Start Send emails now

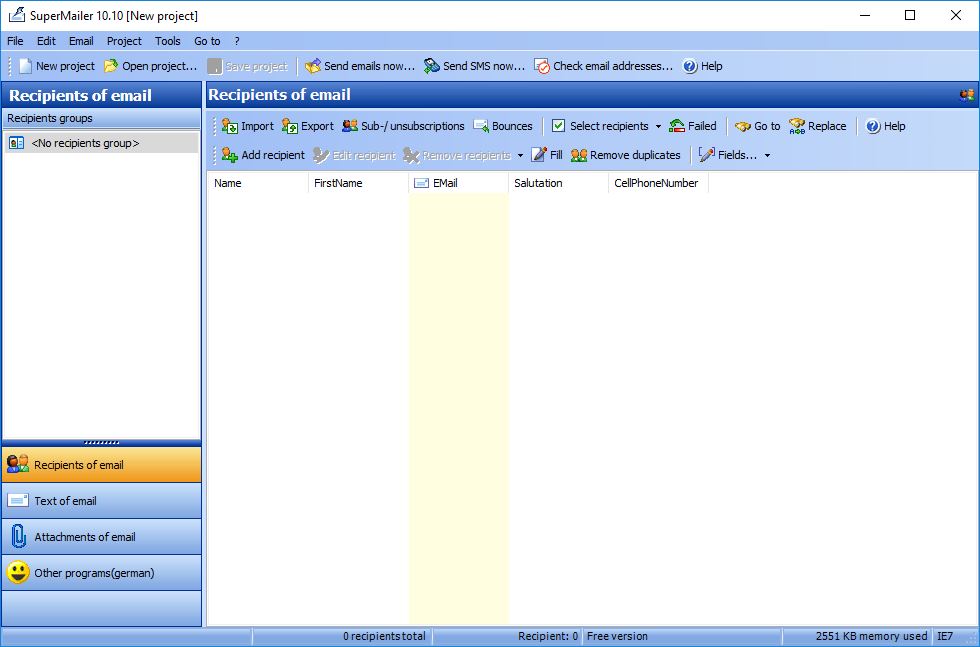click(x=360, y=66)
